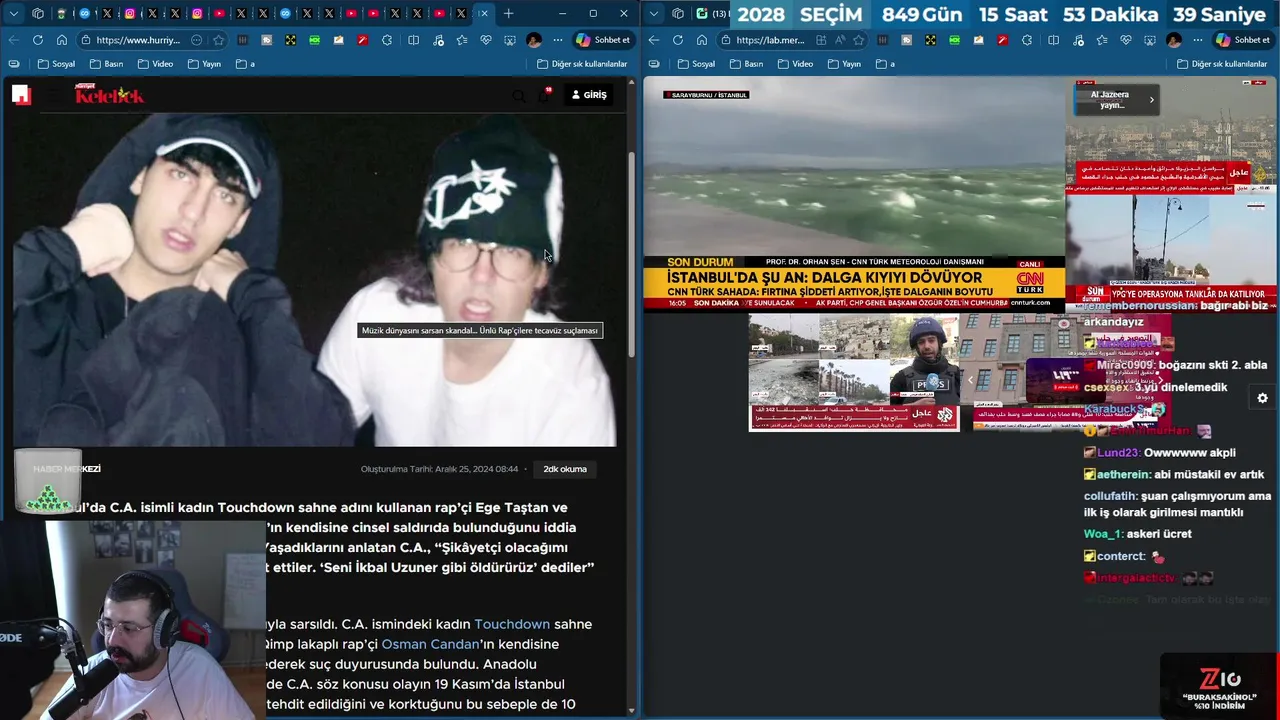Screen dimensions: 1280x720
Task: Open read aloud icon in lab.mer address bar
Action: 839,40
